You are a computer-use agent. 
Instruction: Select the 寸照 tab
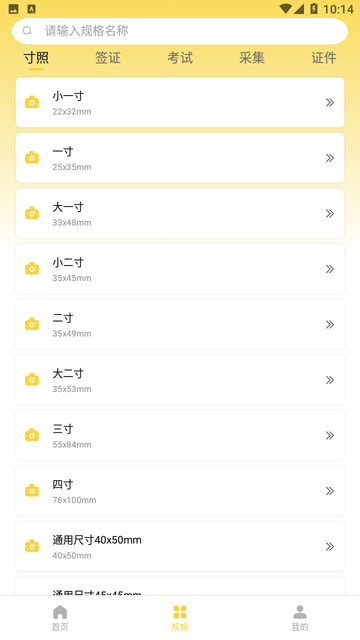pyautogui.click(x=36, y=58)
